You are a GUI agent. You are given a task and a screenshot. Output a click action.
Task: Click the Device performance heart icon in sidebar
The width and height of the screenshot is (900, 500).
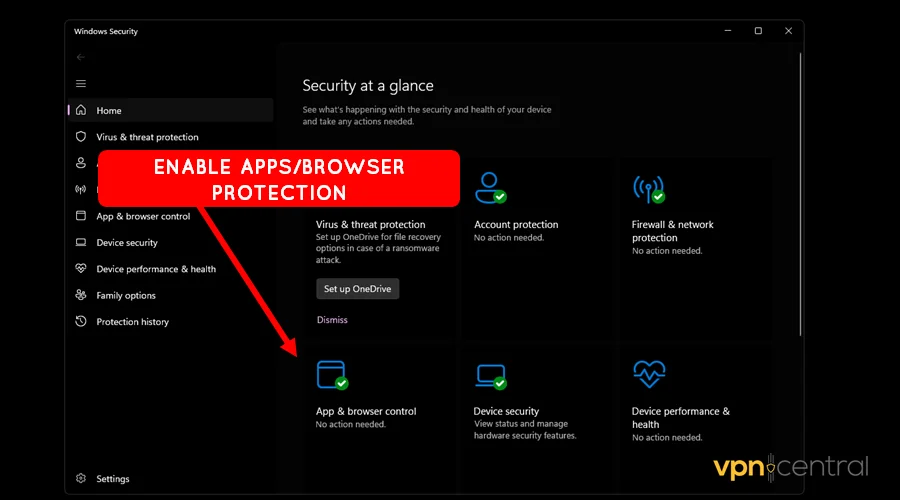pos(81,269)
